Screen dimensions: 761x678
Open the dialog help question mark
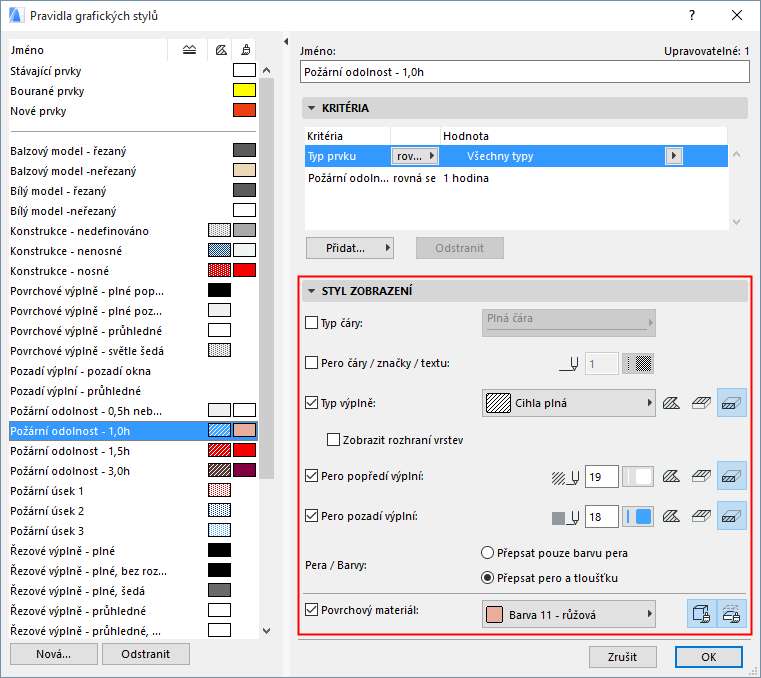tap(692, 16)
